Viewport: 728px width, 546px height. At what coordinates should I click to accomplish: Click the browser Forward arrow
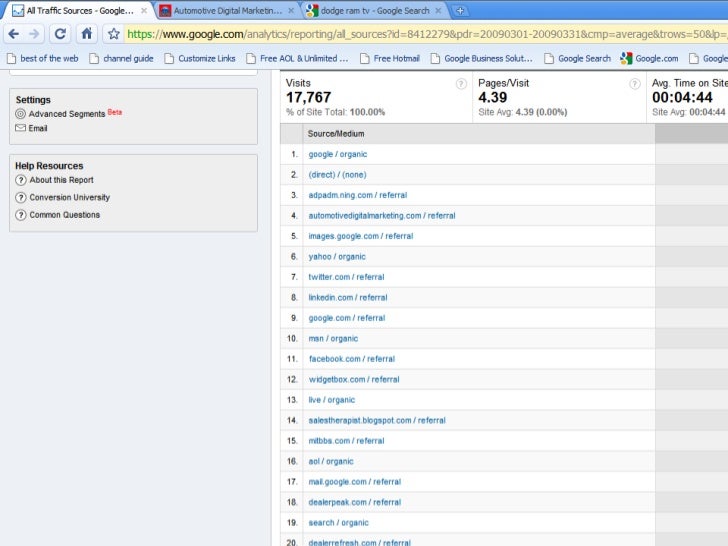pyautogui.click(x=34, y=34)
